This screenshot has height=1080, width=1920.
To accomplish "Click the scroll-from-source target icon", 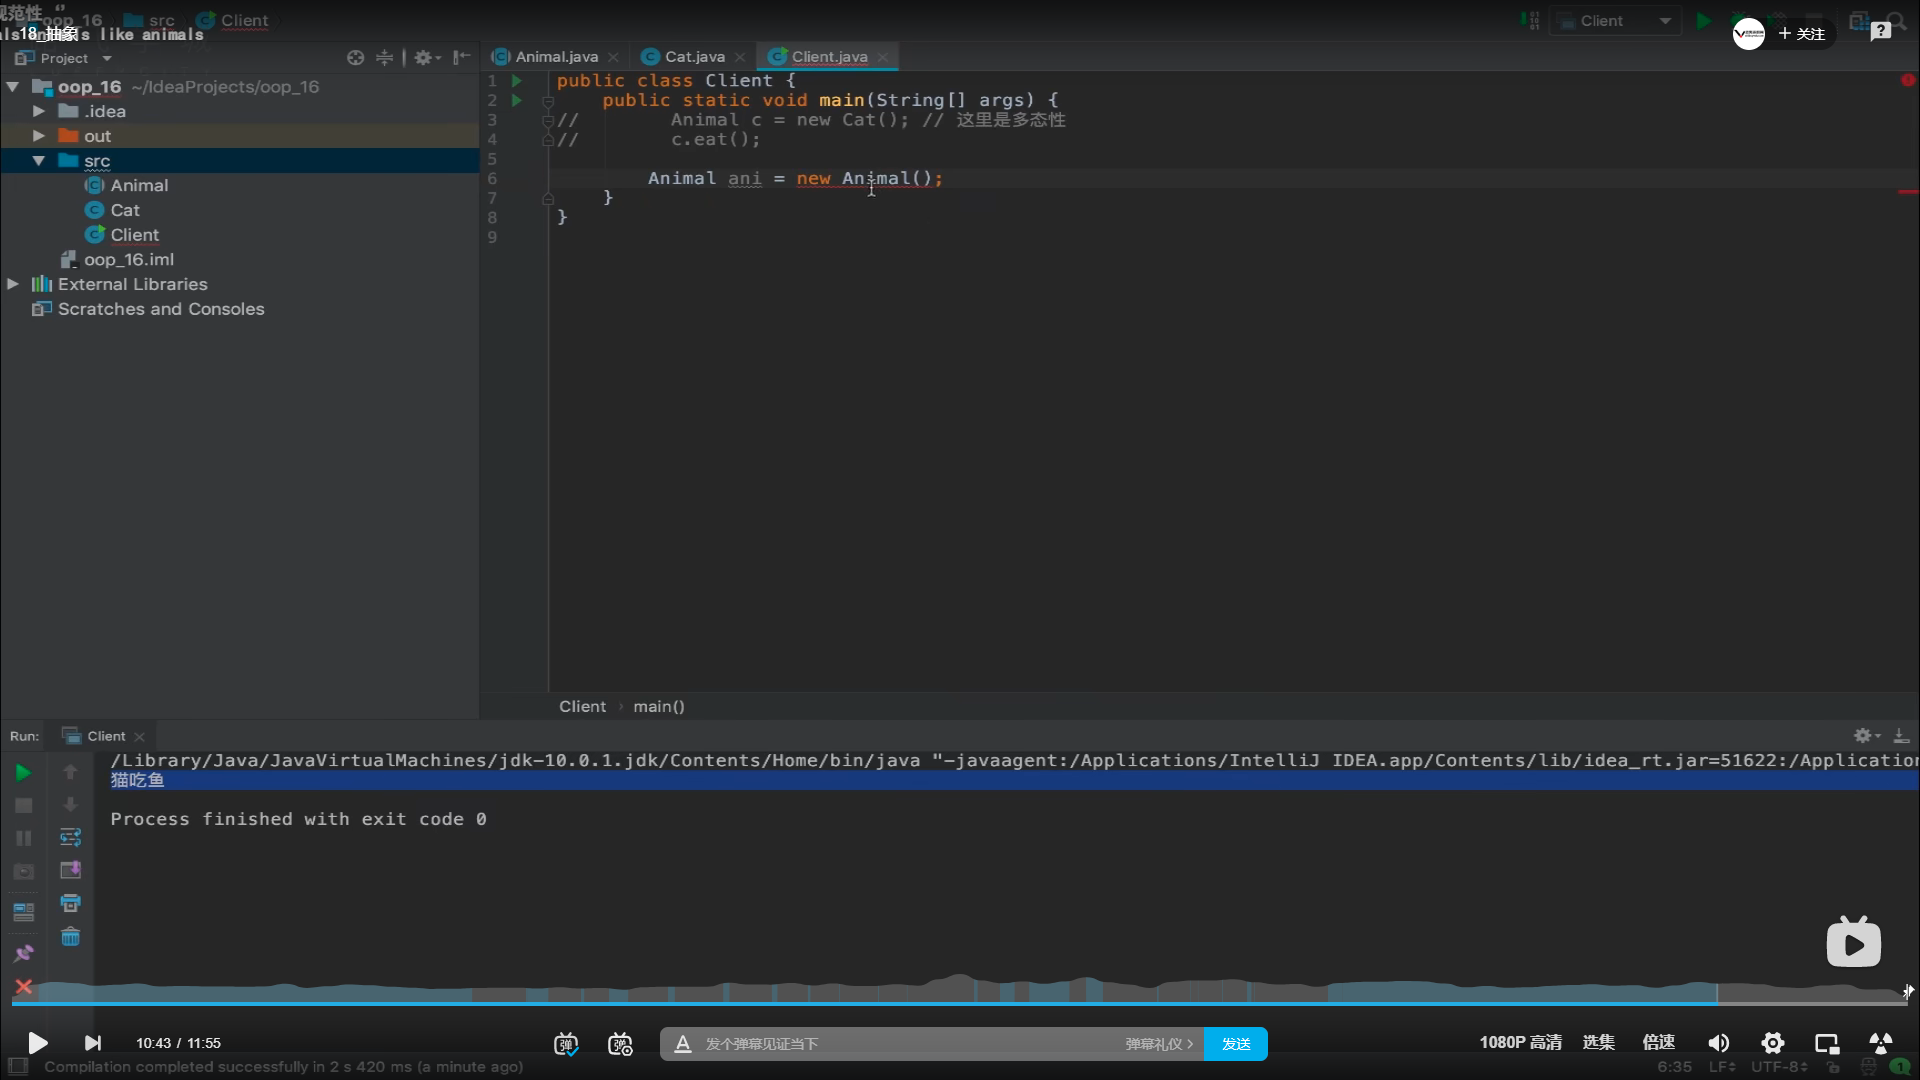I will (355, 58).
